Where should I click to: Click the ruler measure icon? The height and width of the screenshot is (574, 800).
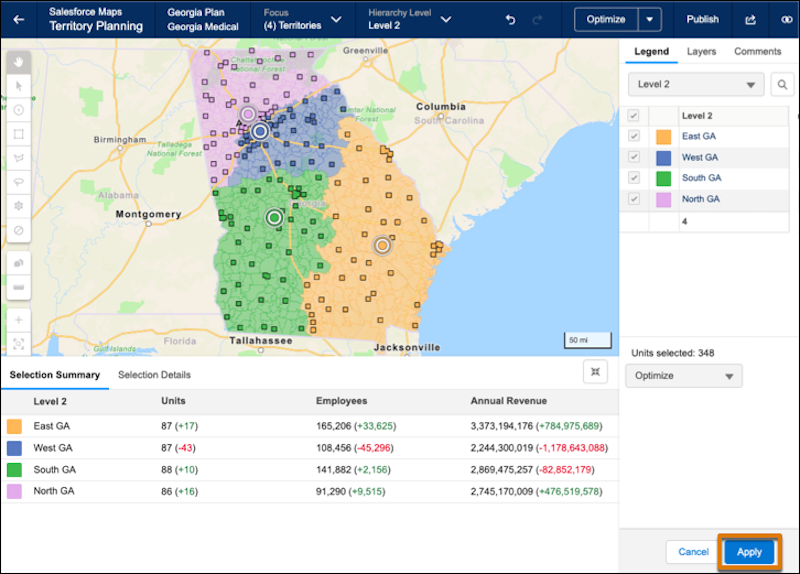pyautogui.click(x=19, y=287)
